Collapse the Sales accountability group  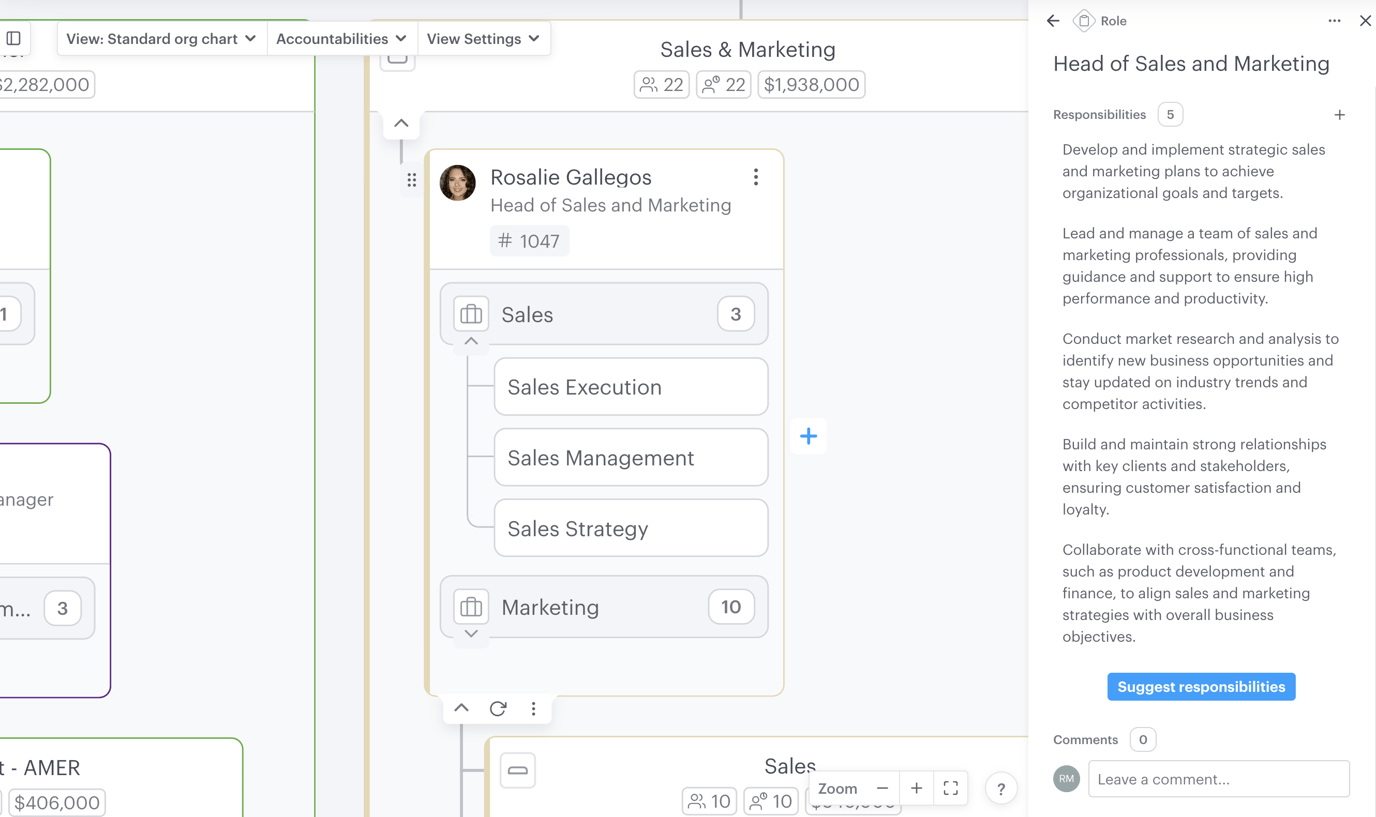471,342
